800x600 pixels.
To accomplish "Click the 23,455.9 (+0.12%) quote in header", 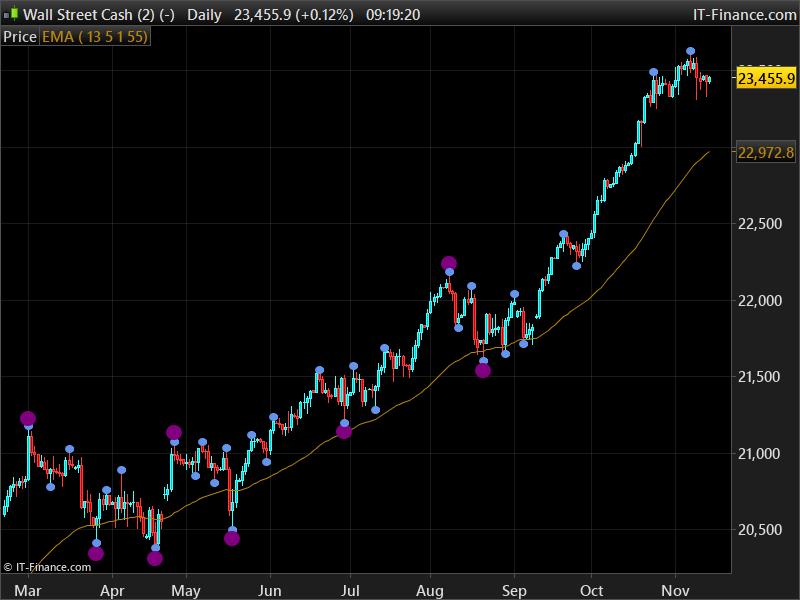I will (293, 15).
